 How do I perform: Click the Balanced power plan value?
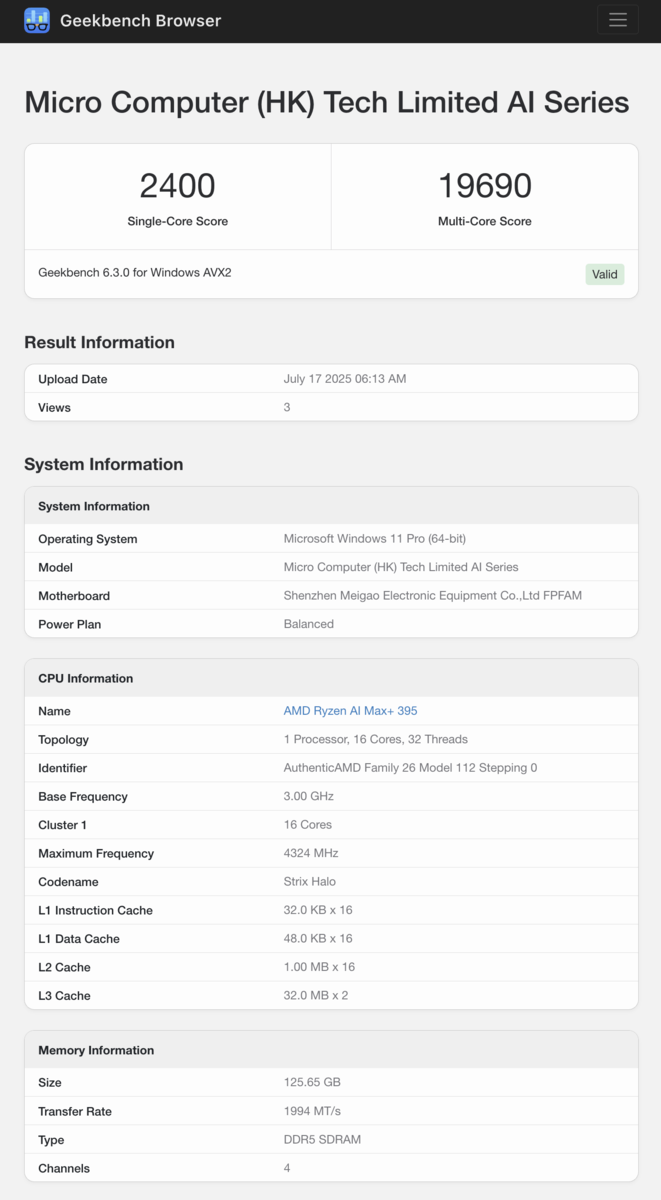coord(309,624)
